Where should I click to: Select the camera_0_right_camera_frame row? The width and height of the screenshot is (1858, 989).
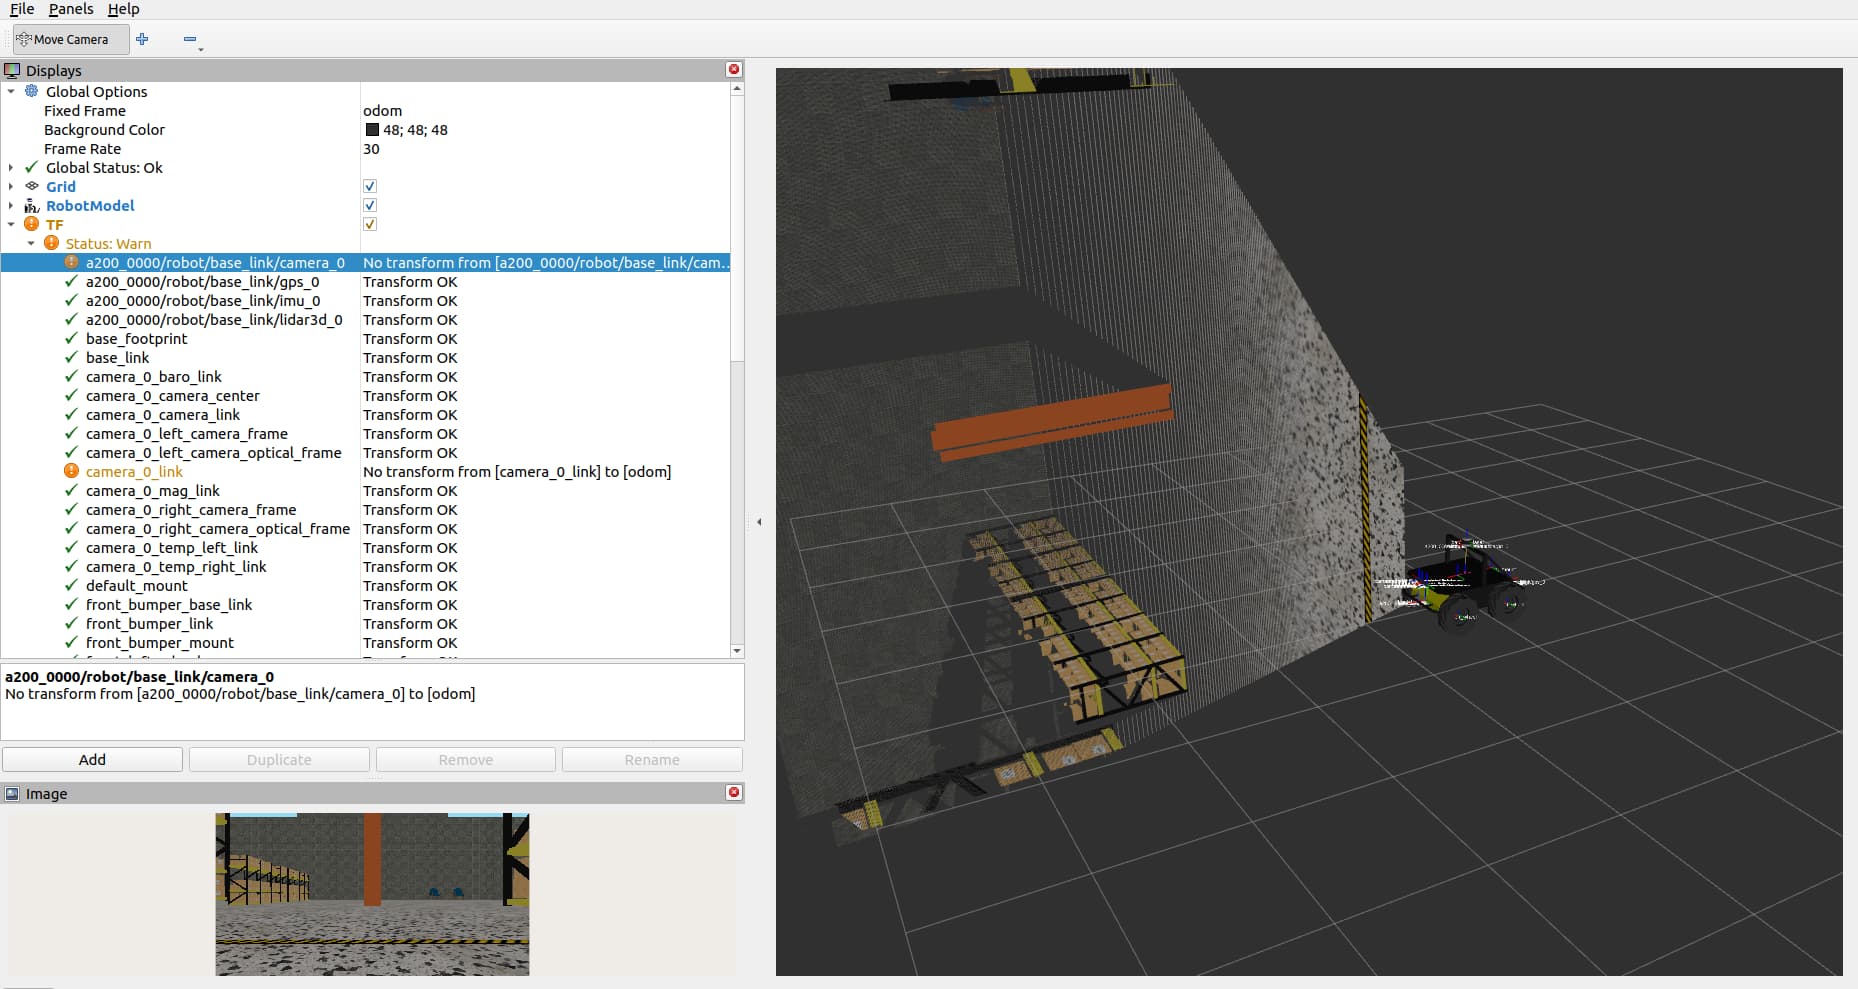(x=365, y=509)
